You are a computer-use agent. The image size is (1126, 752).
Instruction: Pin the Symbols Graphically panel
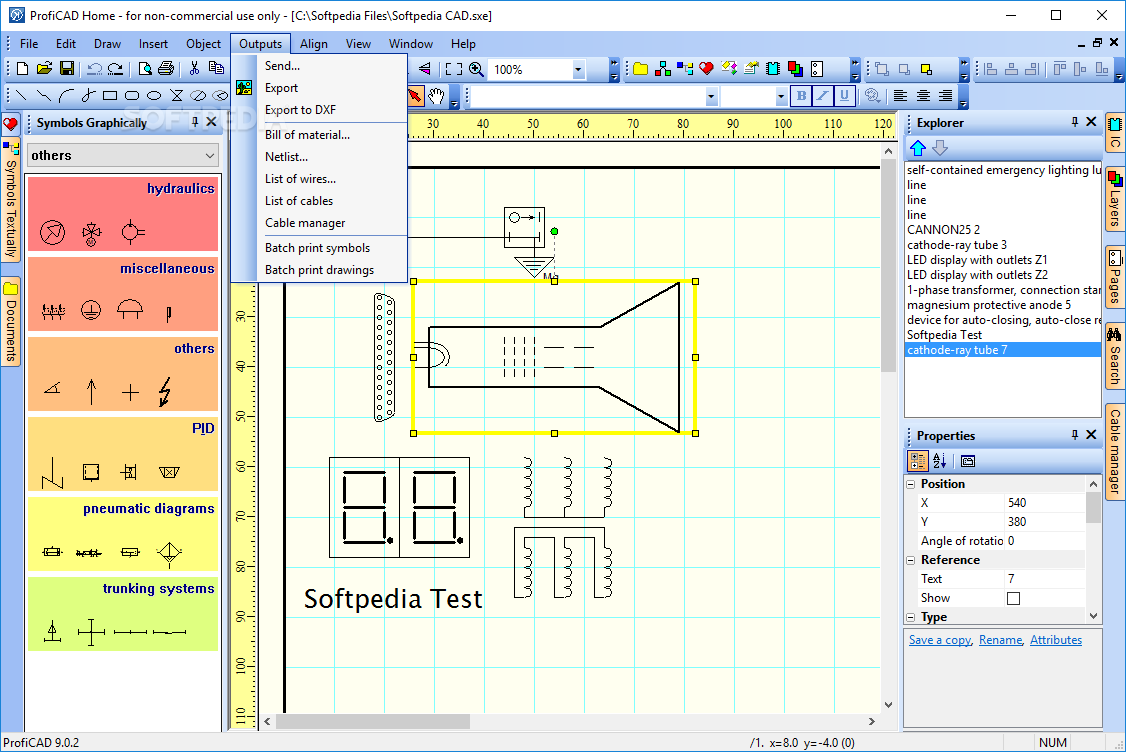coord(195,122)
